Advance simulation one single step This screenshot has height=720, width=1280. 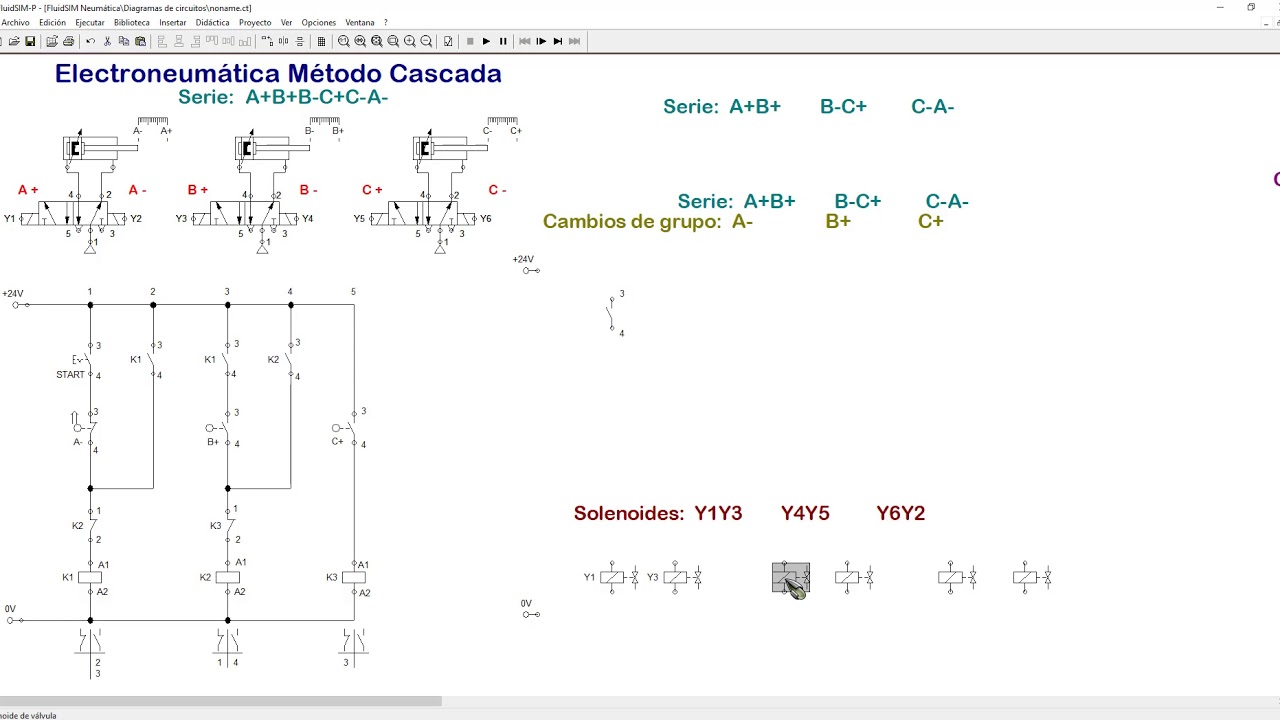coord(541,41)
